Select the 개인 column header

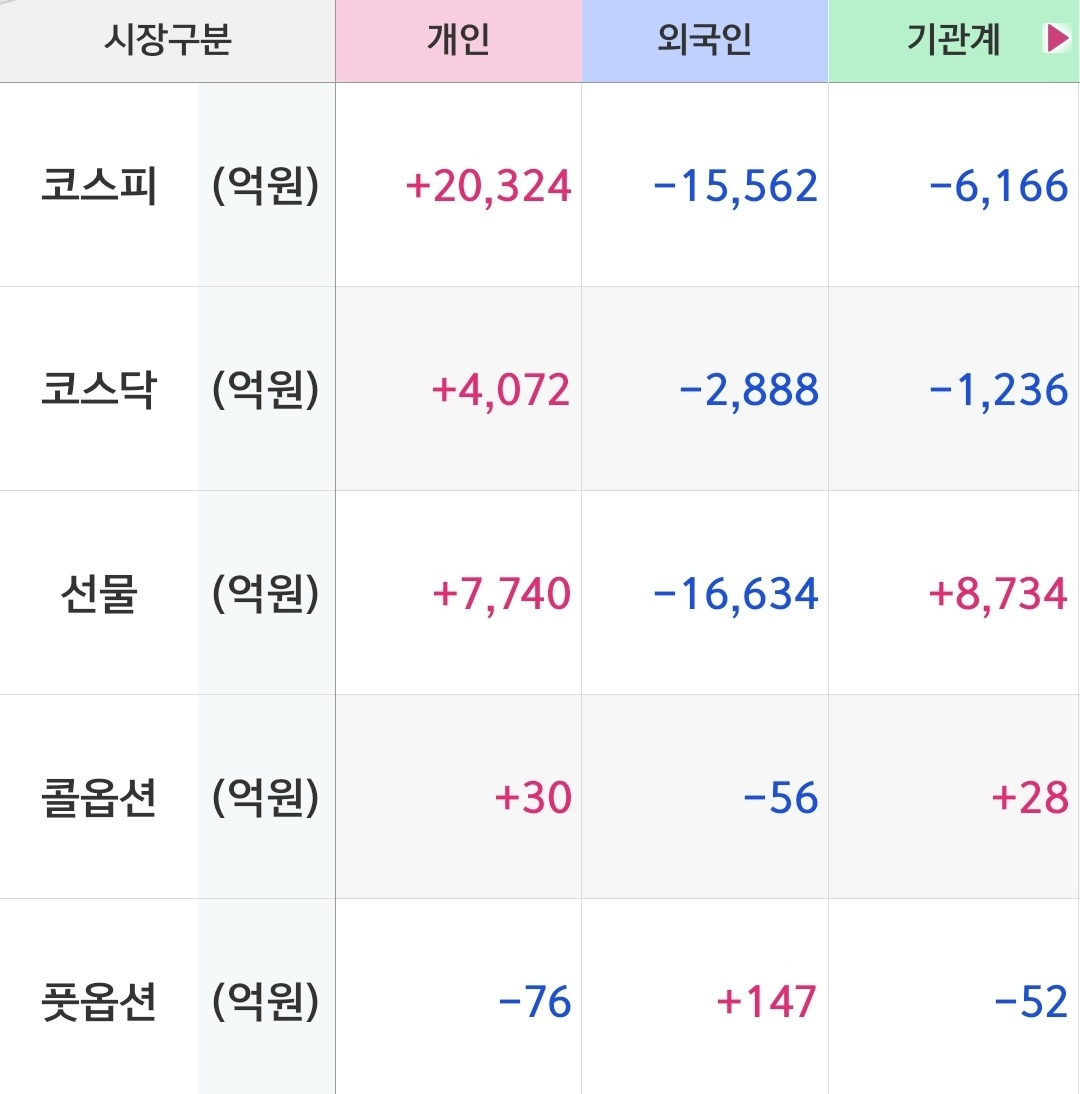point(458,40)
